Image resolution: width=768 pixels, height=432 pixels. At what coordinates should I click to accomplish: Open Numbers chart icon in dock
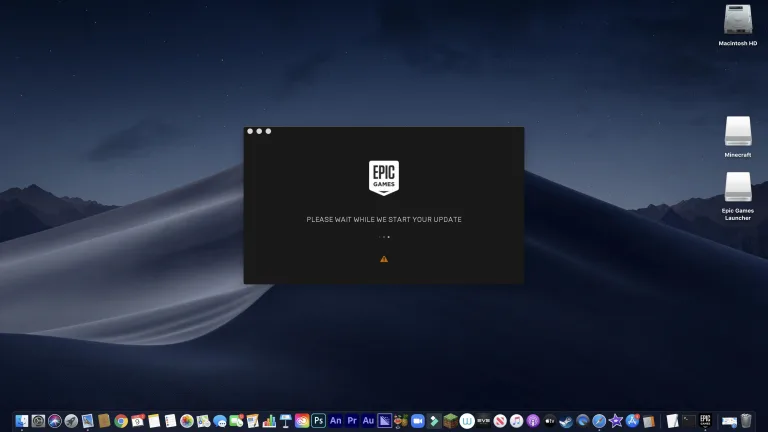coord(269,421)
